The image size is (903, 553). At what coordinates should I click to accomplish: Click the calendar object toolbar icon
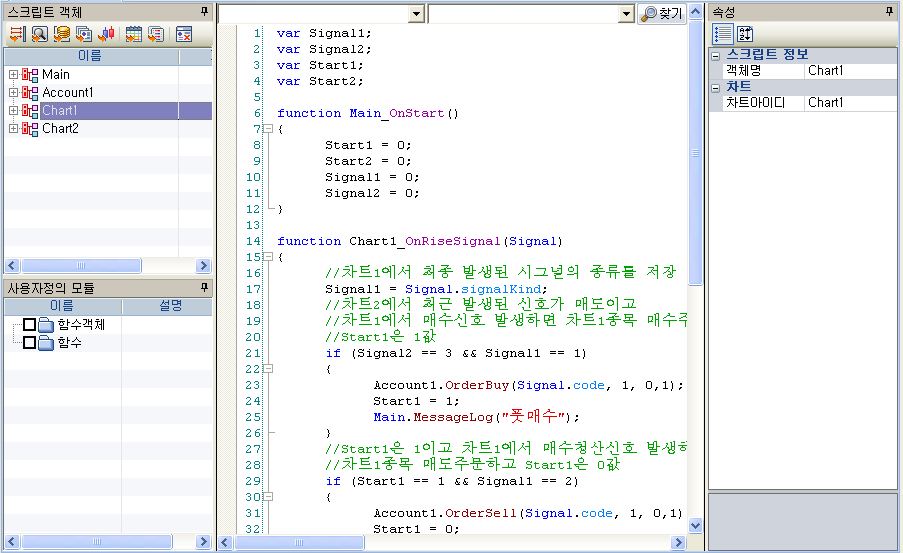(133, 34)
